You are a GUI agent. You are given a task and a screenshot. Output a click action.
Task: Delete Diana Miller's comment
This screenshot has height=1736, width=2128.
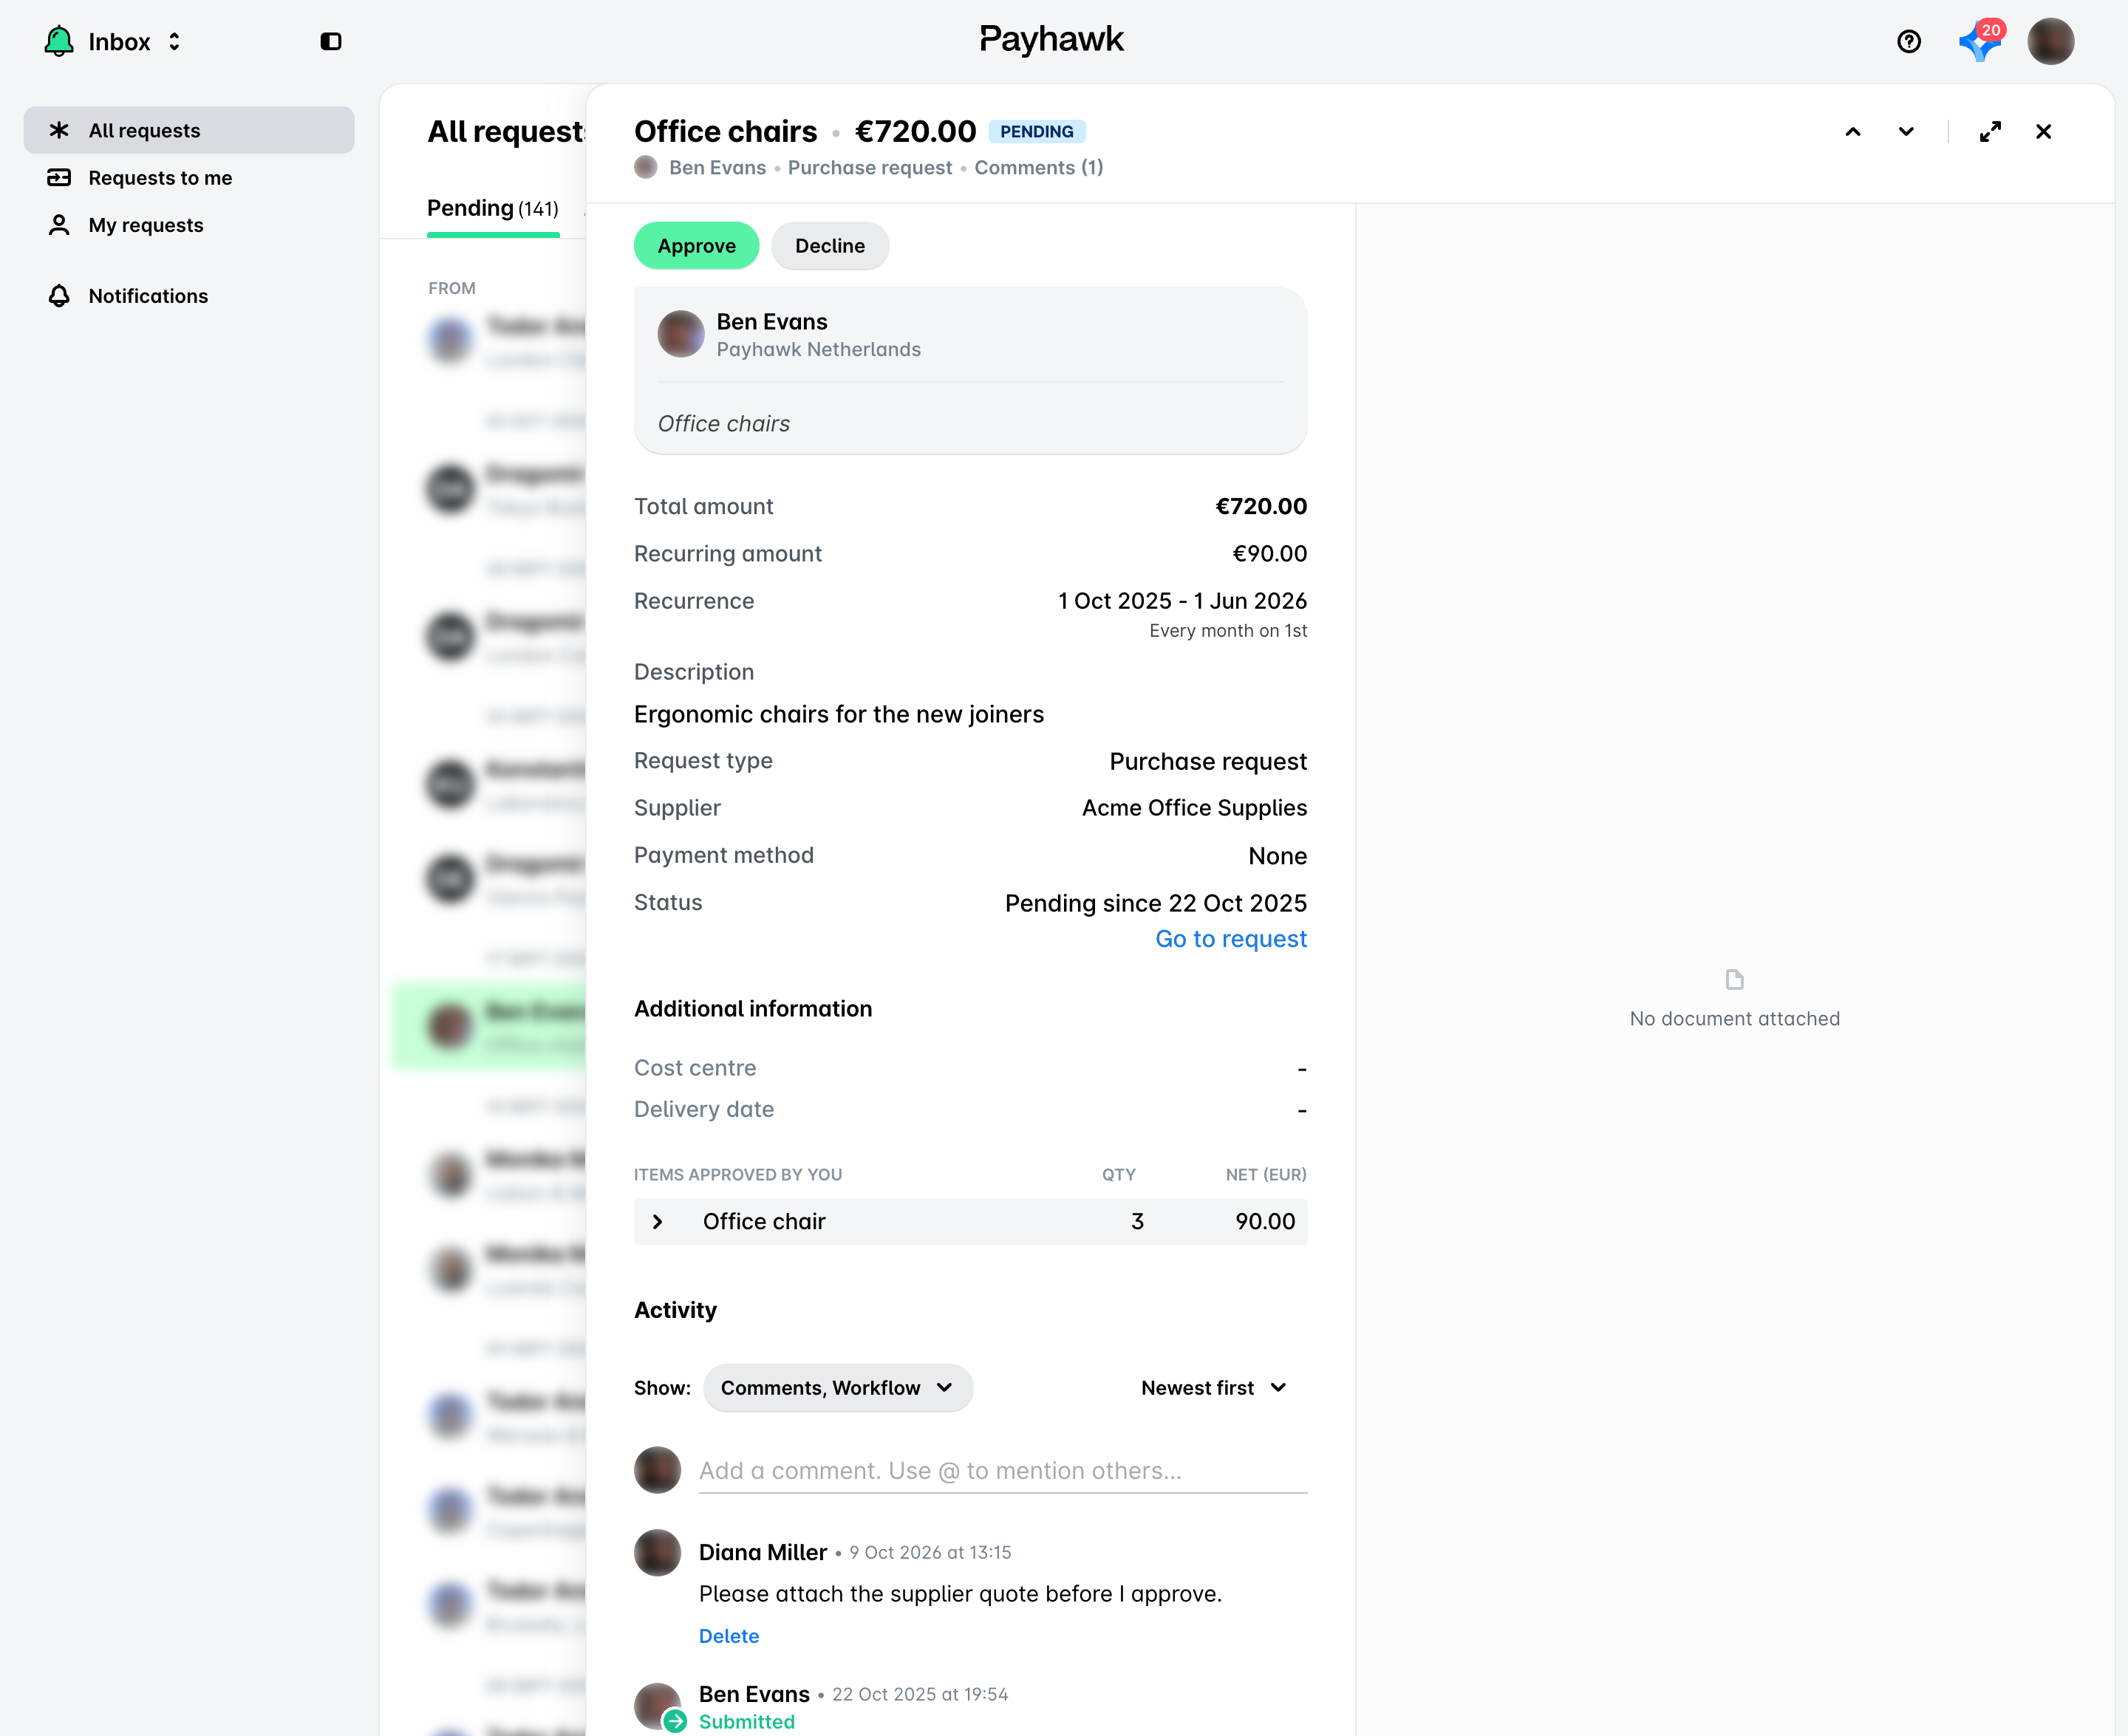coord(728,1636)
